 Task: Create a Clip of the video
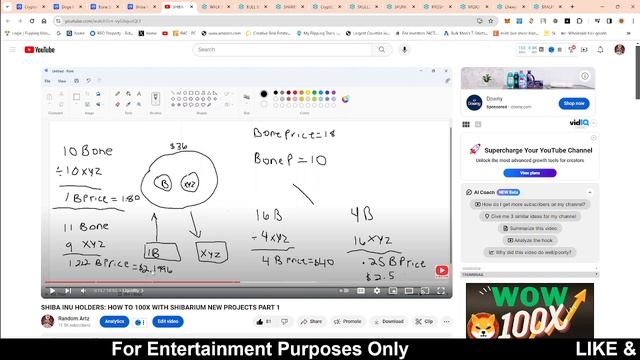(x=424, y=322)
